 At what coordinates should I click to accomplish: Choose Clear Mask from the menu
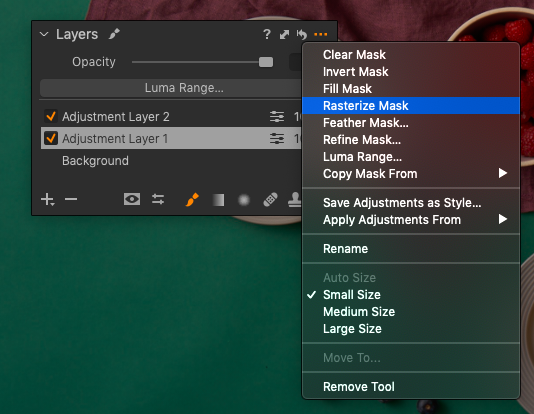pos(411,54)
